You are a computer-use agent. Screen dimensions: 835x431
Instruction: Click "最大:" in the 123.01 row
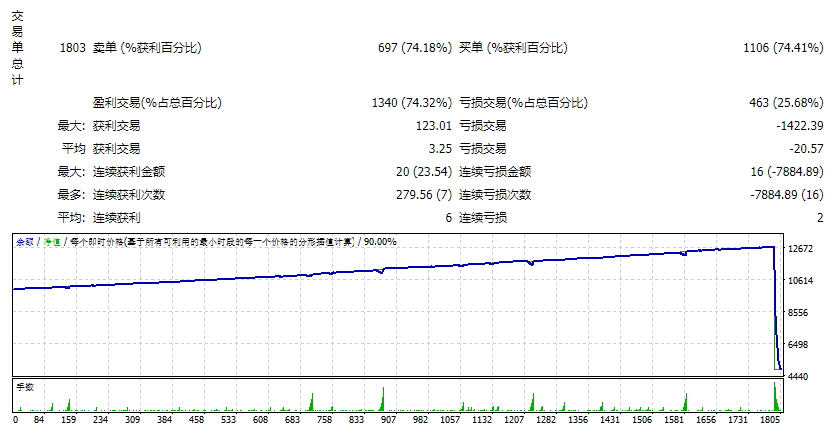click(71, 126)
